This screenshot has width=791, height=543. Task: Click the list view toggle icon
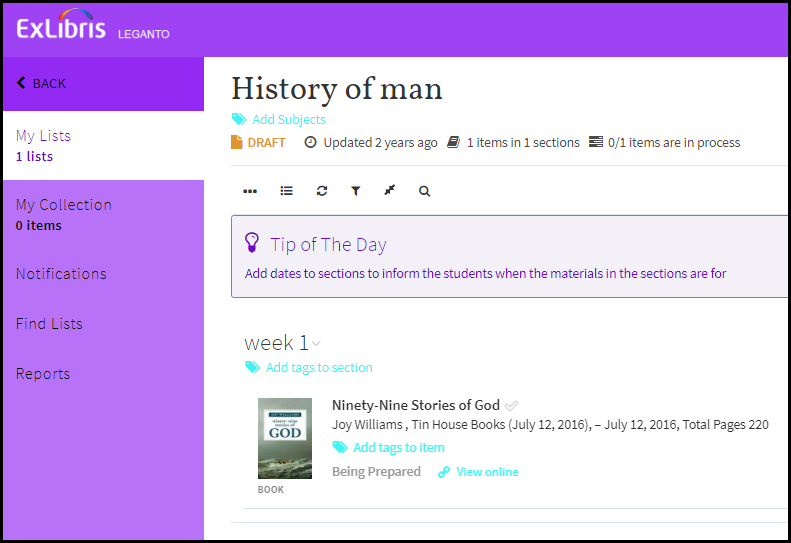287,191
